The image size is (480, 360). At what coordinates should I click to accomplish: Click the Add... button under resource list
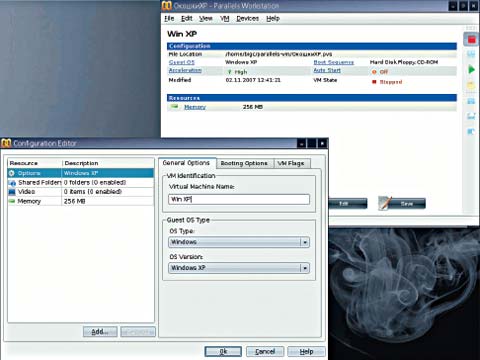coord(100,332)
